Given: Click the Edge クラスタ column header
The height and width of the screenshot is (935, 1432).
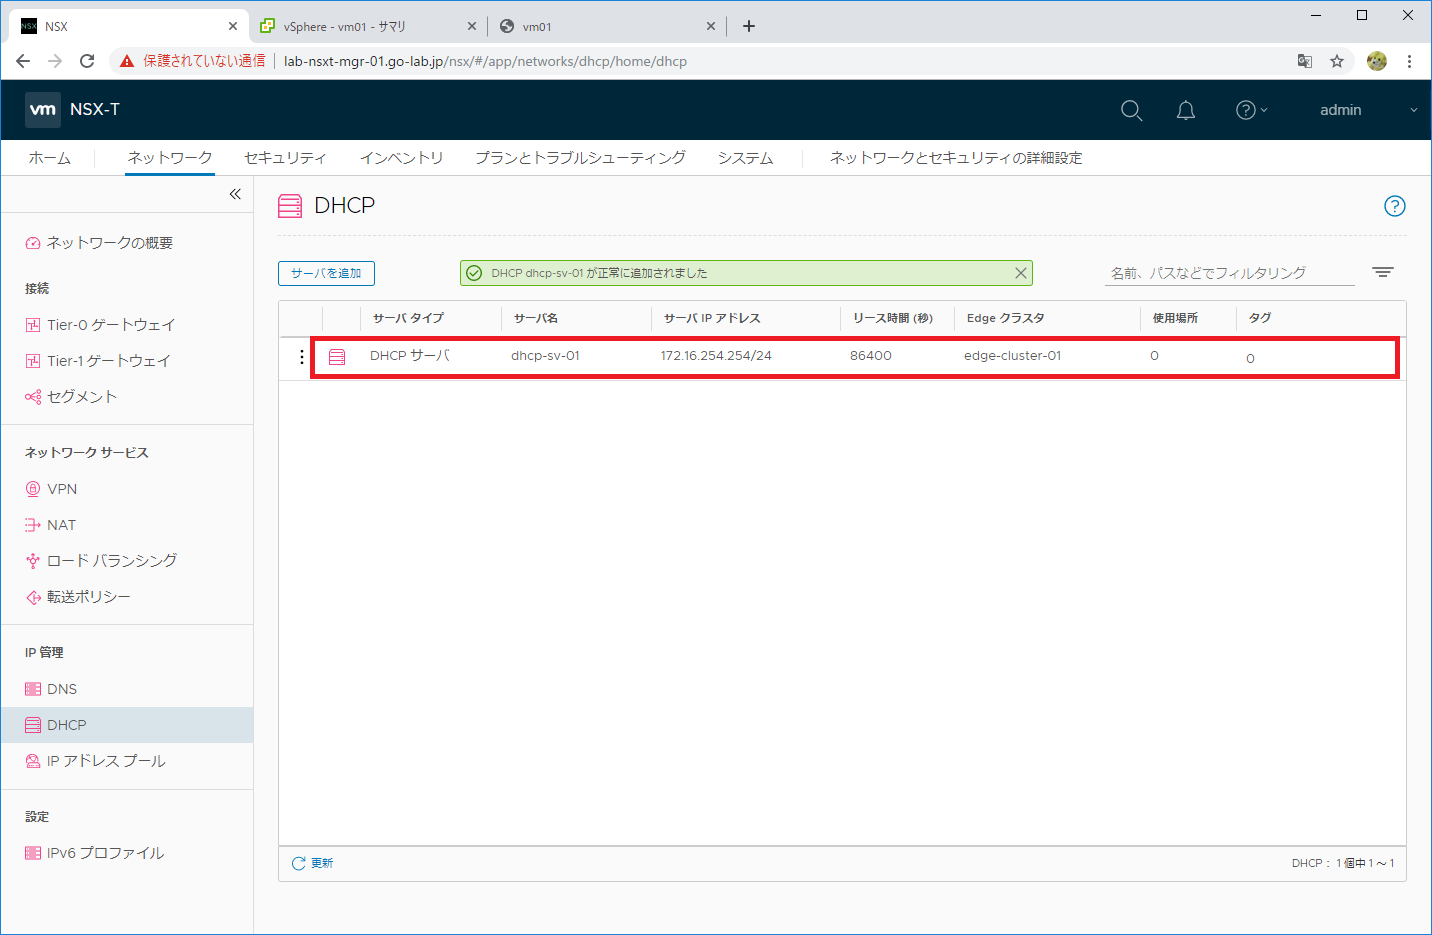Looking at the screenshot, I should (1005, 318).
